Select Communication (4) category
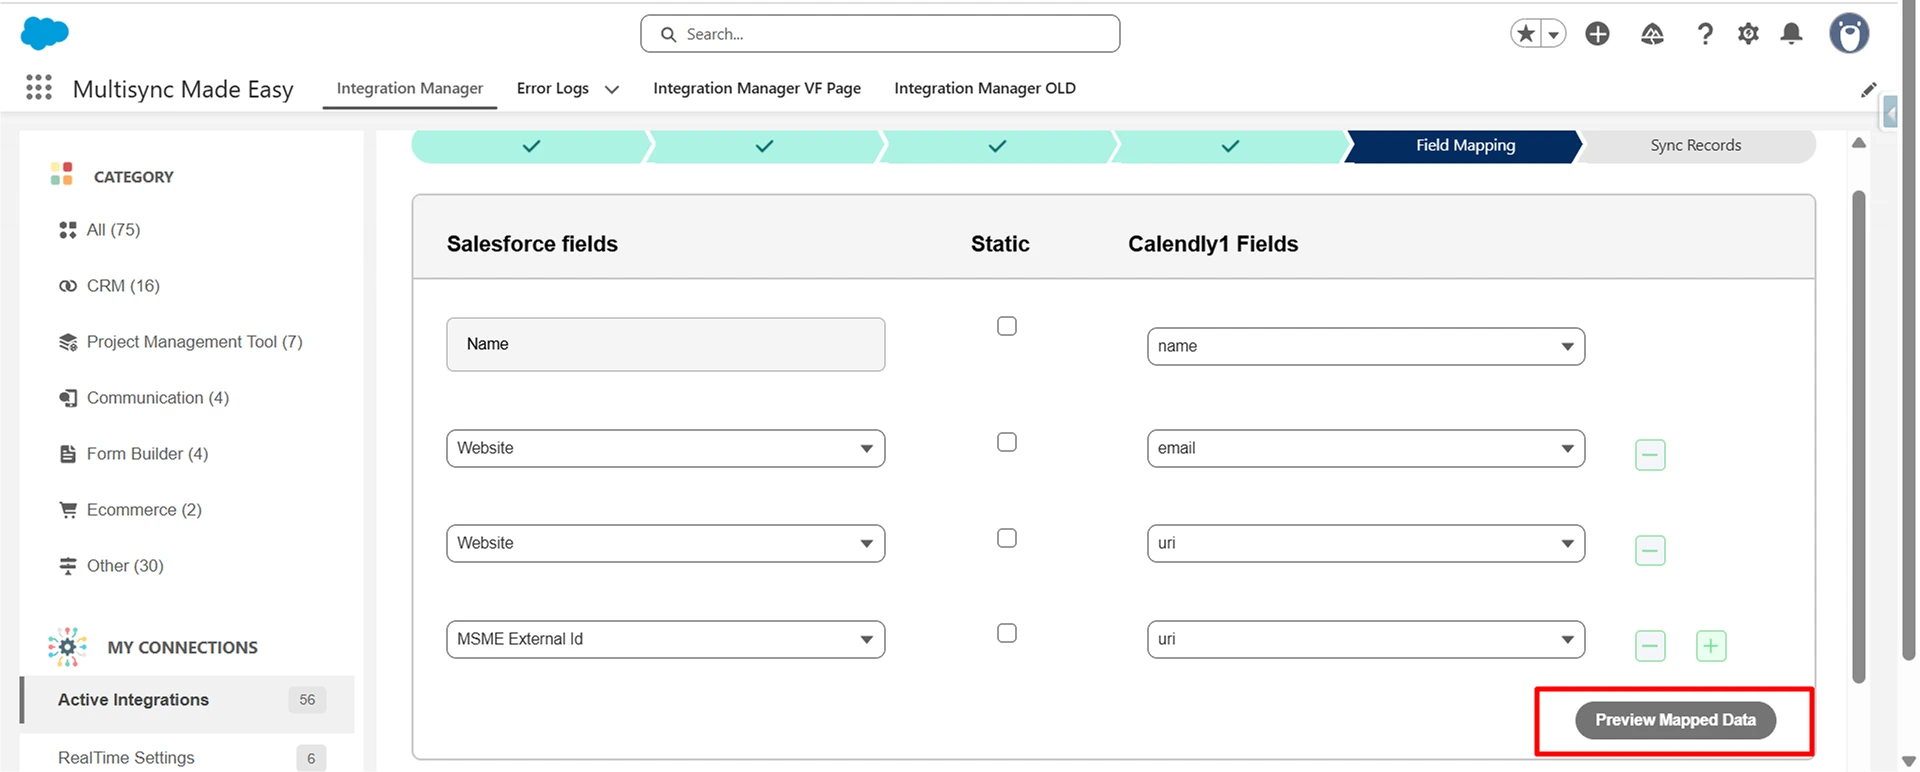This screenshot has width=1920, height=772. point(158,398)
